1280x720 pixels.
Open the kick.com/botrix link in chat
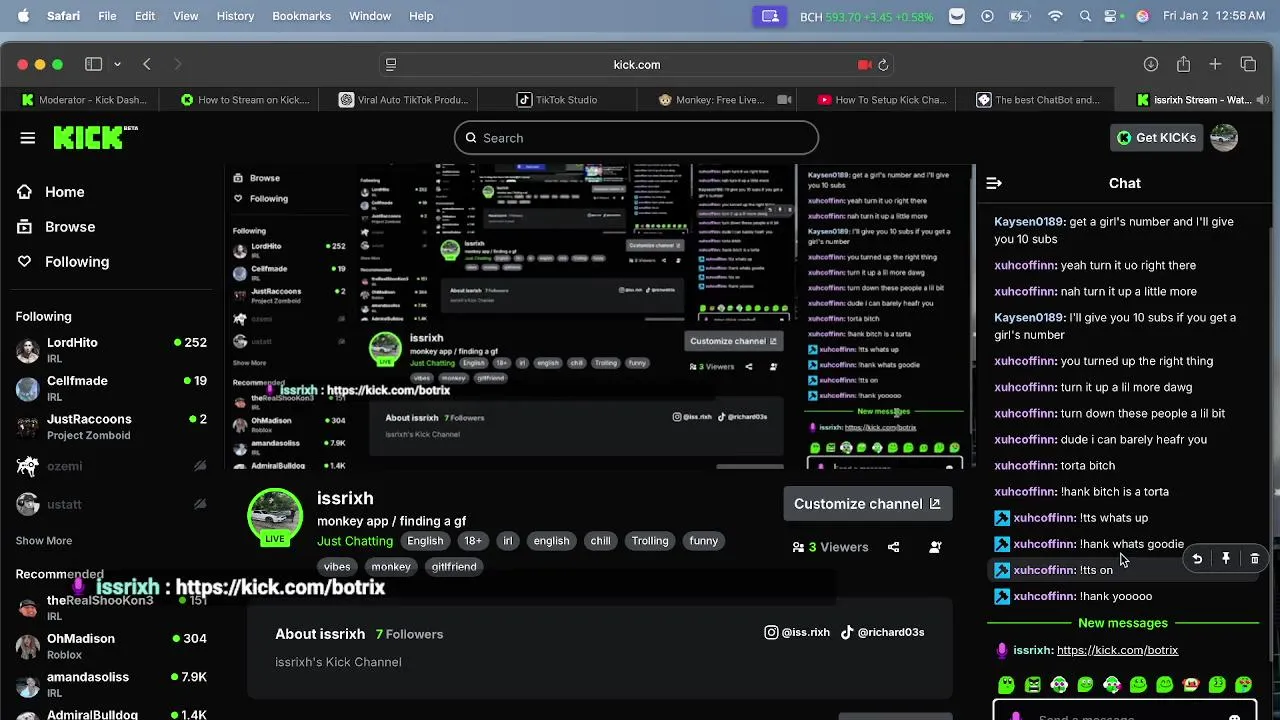[x=1117, y=650]
